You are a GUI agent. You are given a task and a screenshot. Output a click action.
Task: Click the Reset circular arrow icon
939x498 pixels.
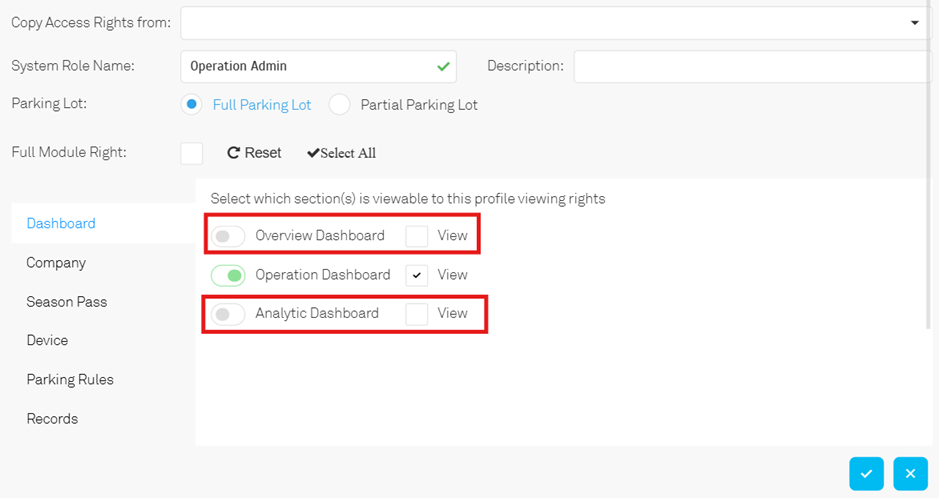click(234, 153)
